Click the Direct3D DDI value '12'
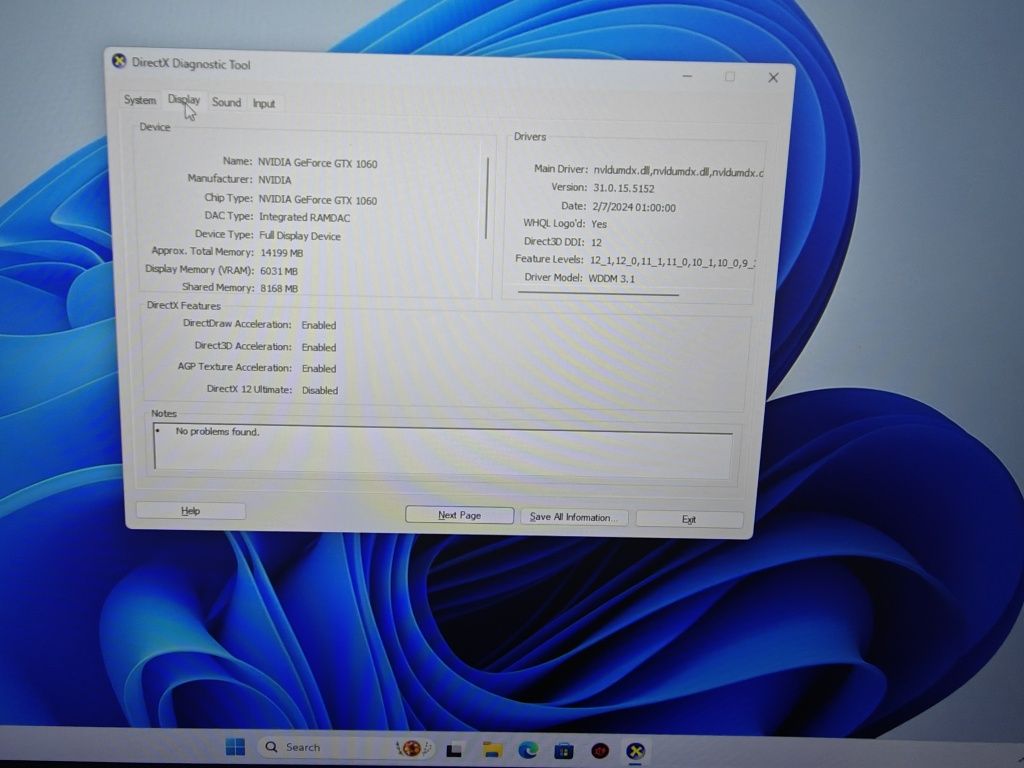Viewport: 1024px width, 768px height. coord(596,242)
